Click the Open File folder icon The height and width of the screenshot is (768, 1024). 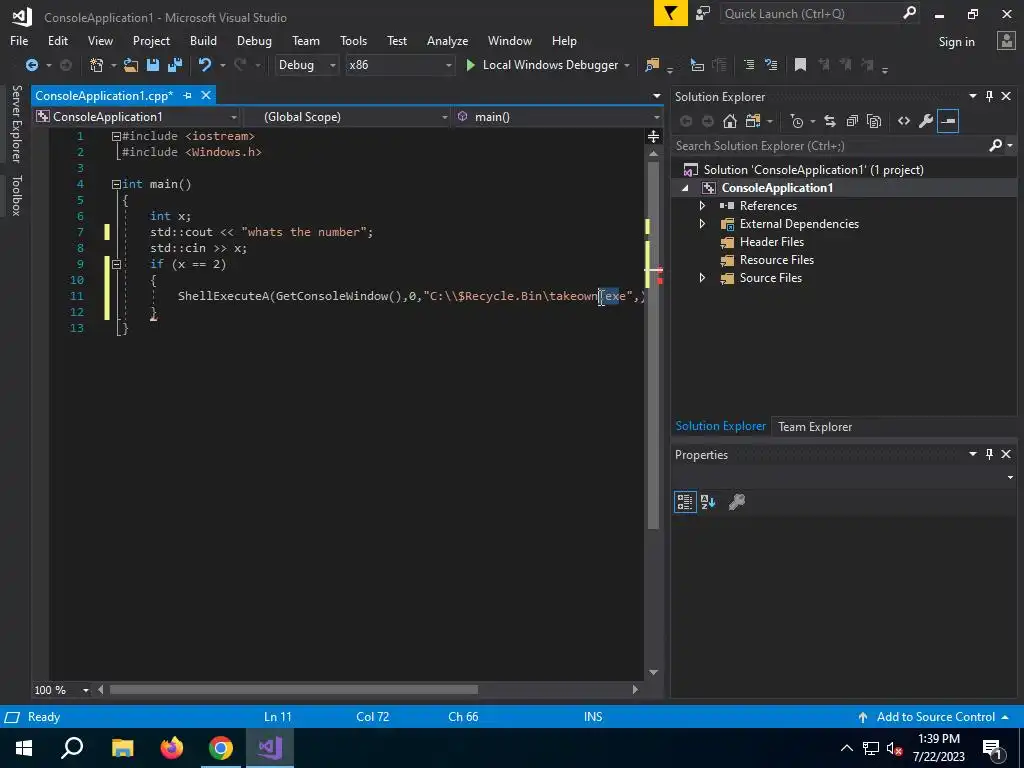click(131, 65)
